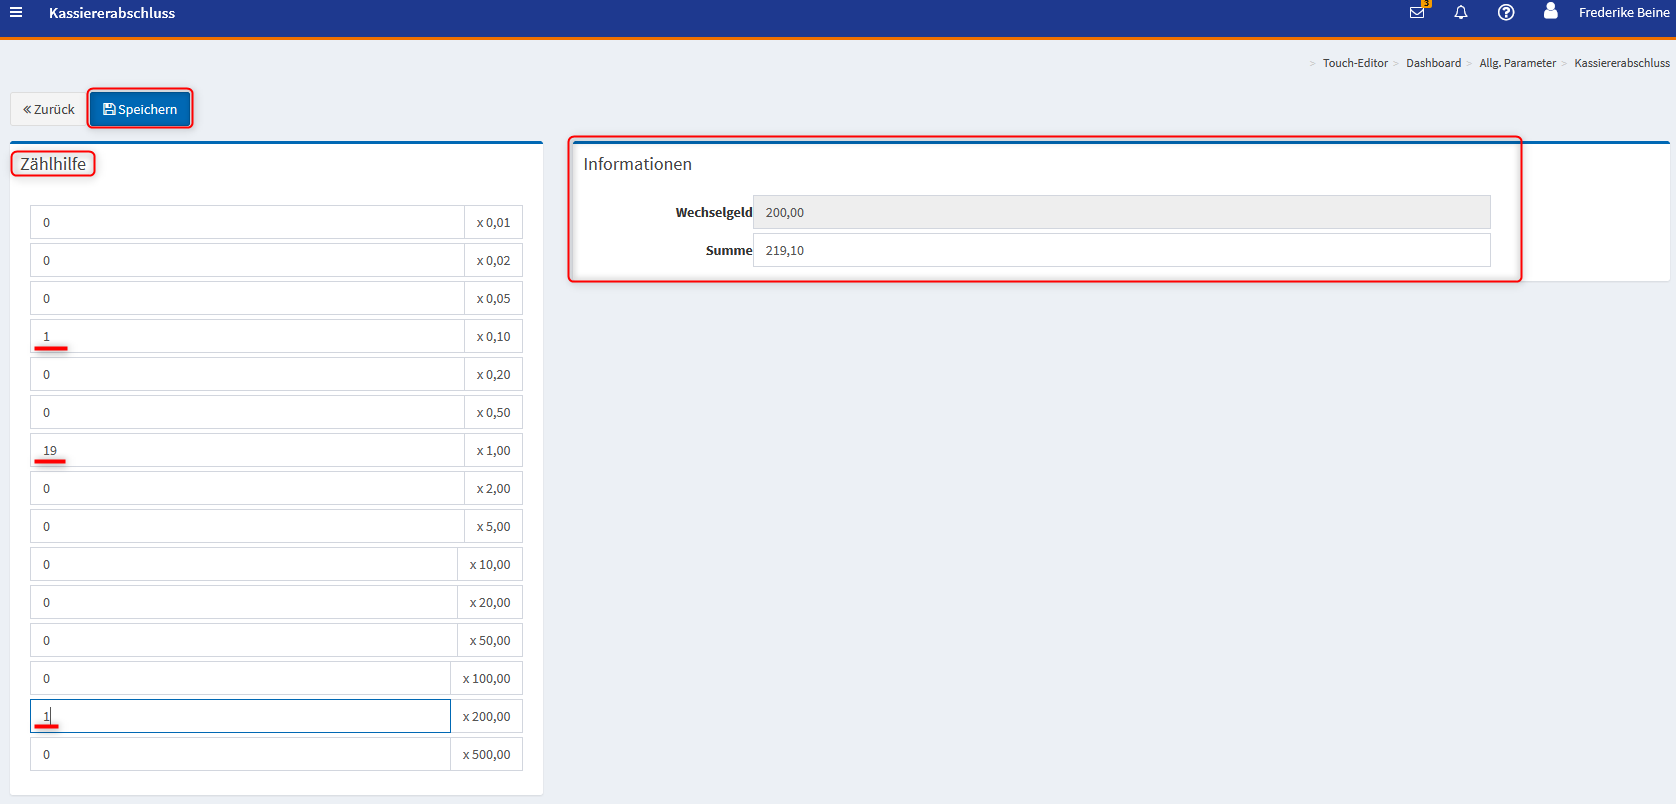This screenshot has width=1676, height=804.
Task: Click the Kassiererabschluss breadcrumb
Action: [x=1621, y=63]
